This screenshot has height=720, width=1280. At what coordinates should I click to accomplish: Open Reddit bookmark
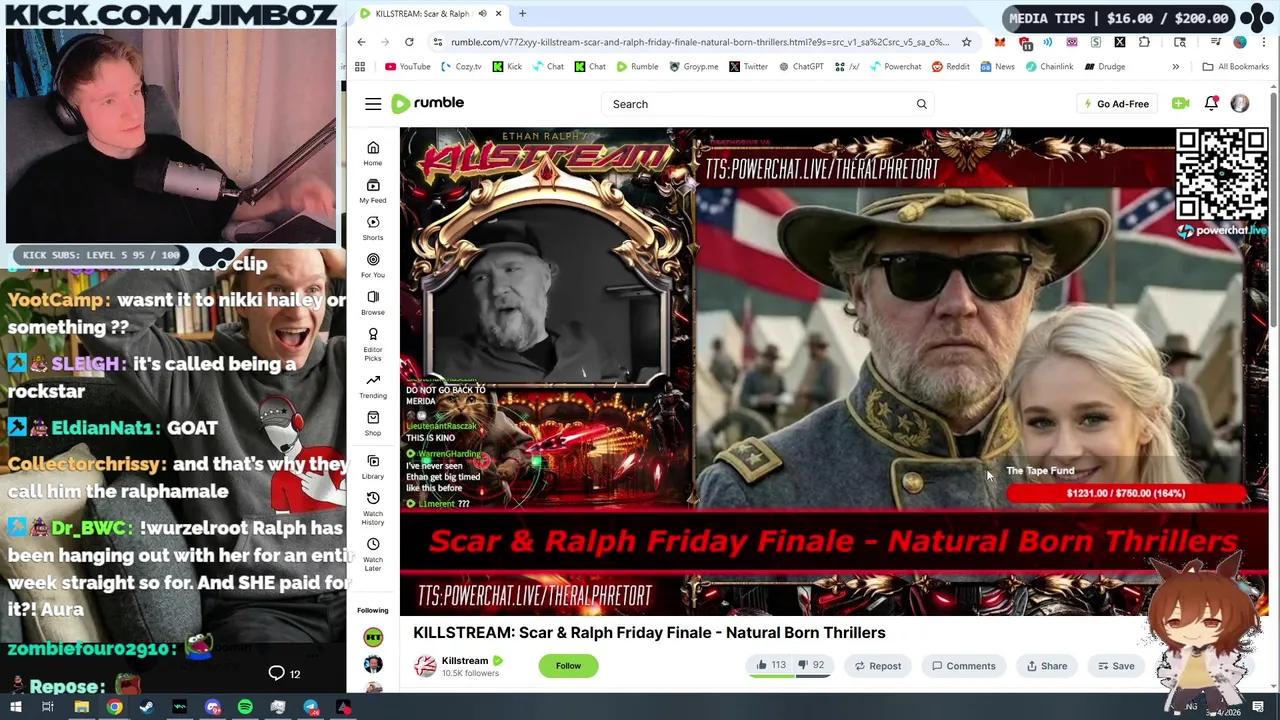click(950, 67)
